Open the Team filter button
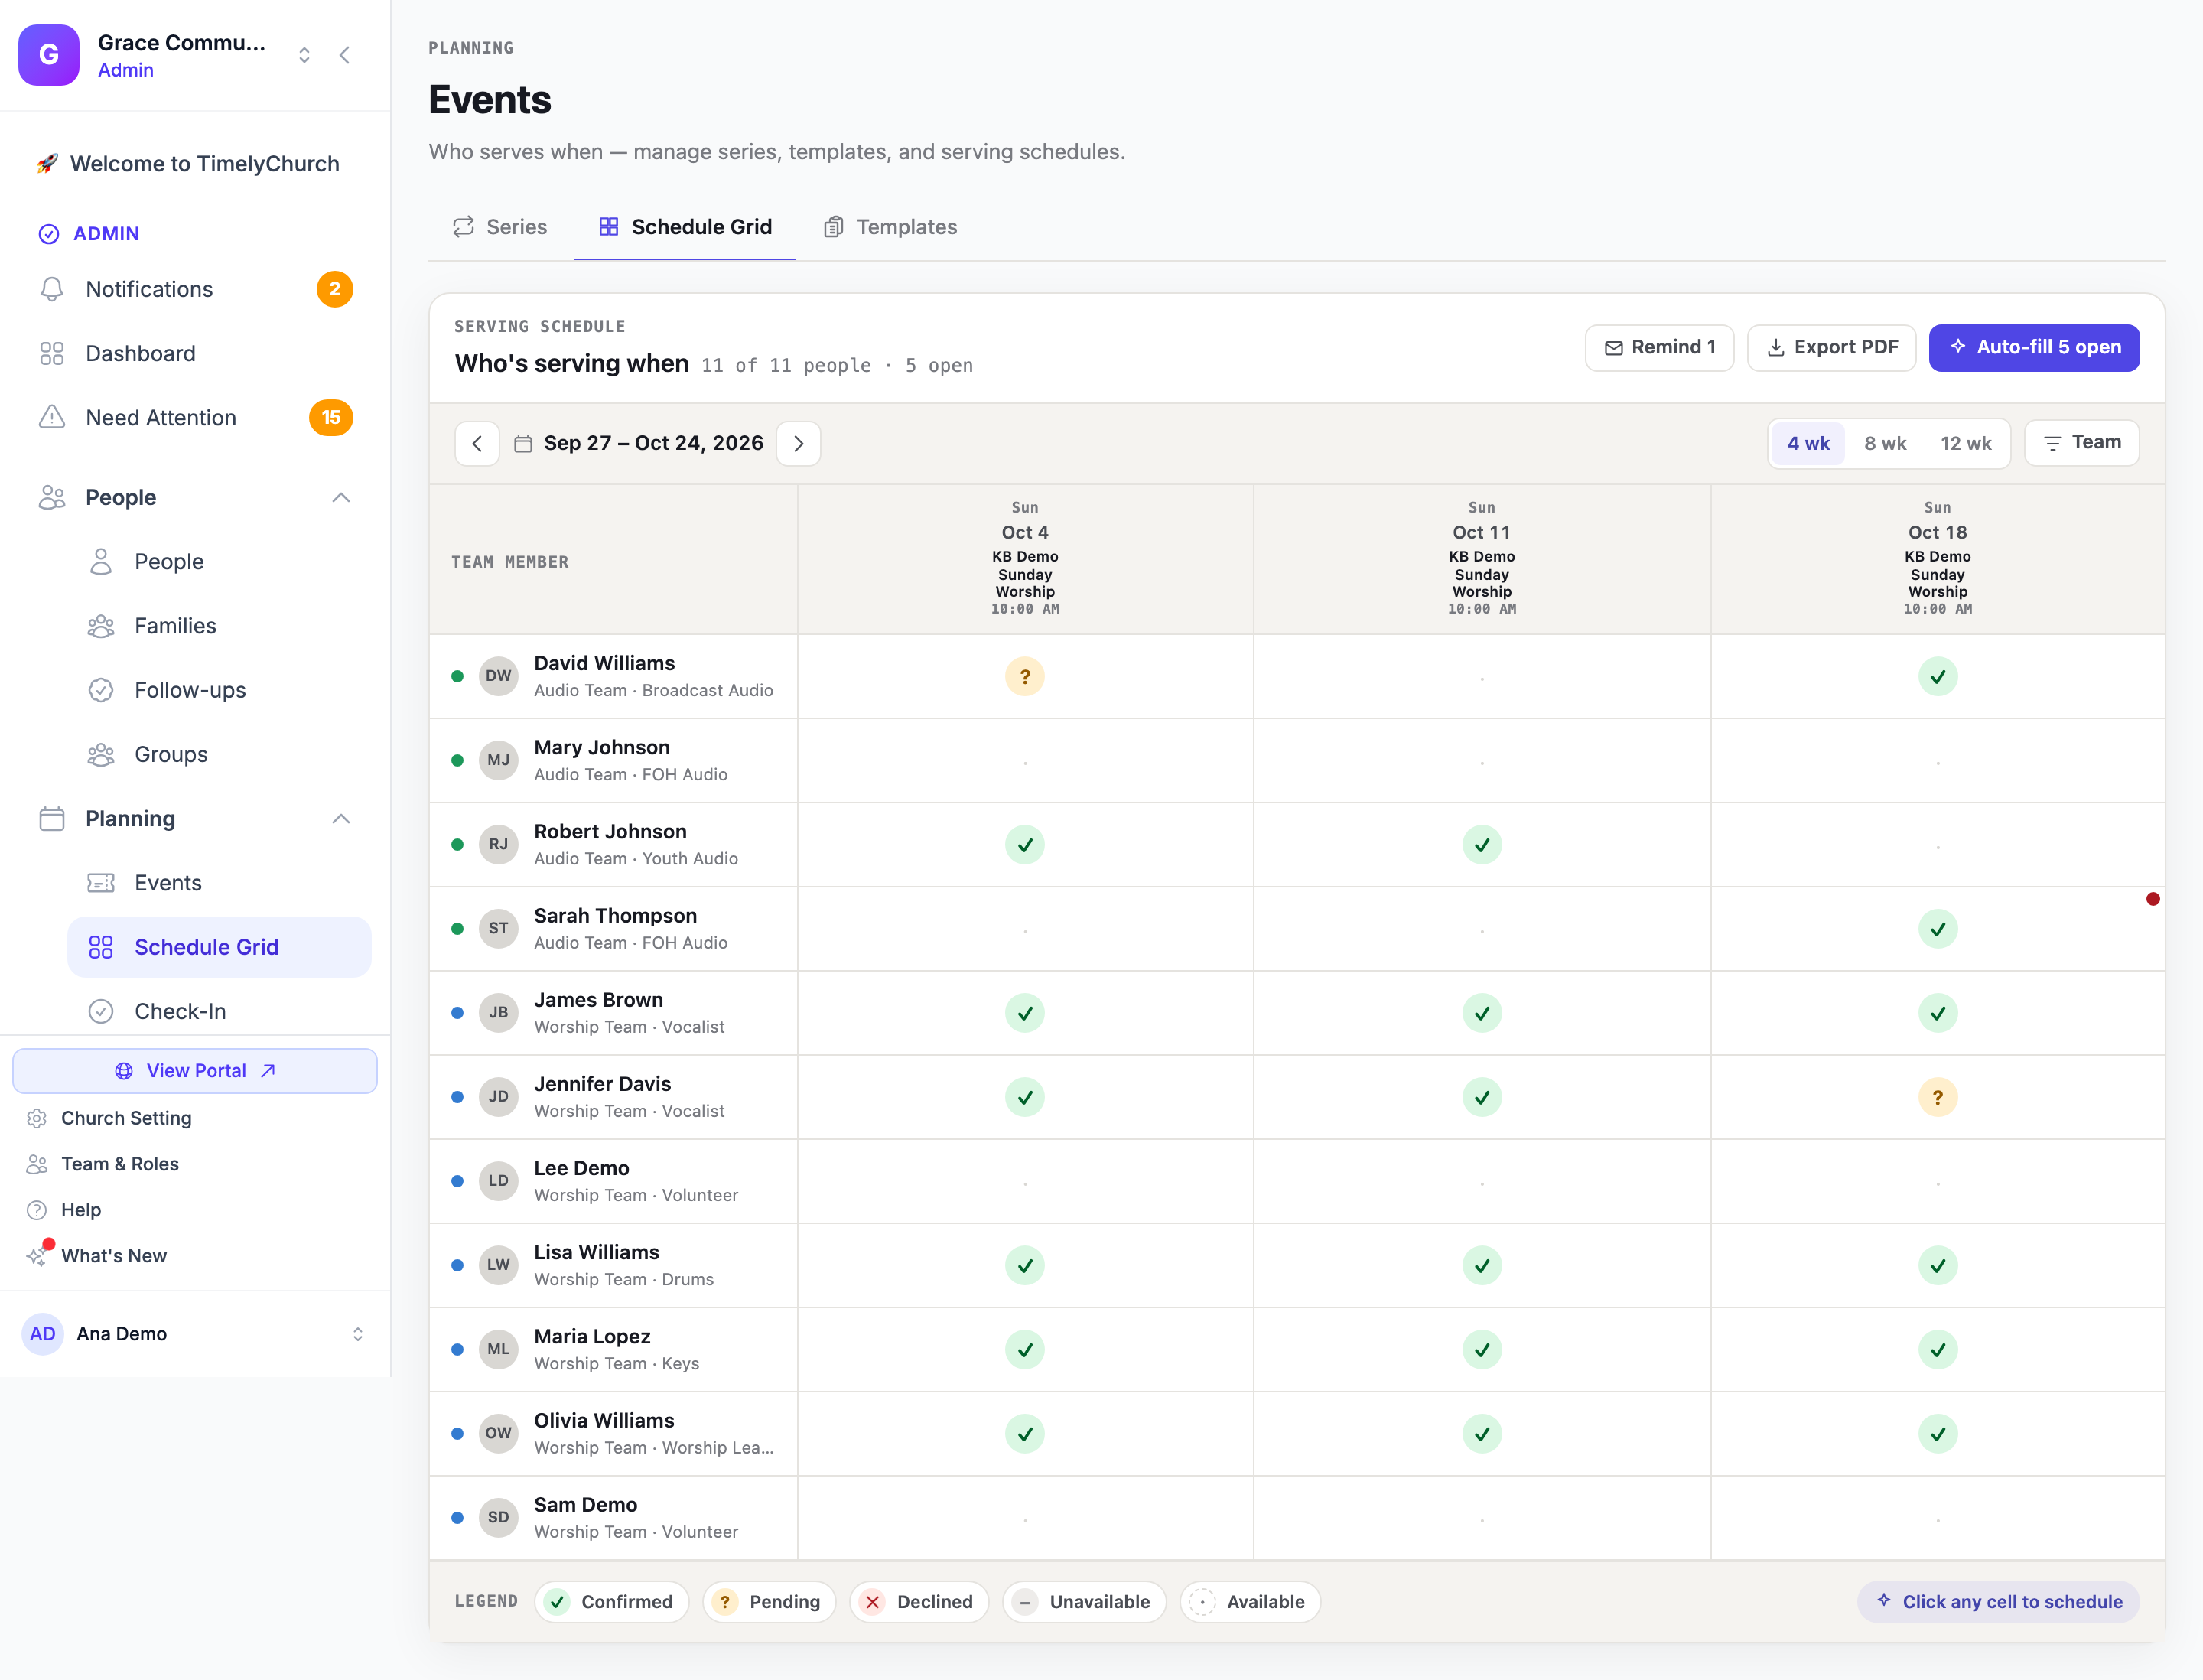The image size is (2203, 1680). tap(2081, 443)
